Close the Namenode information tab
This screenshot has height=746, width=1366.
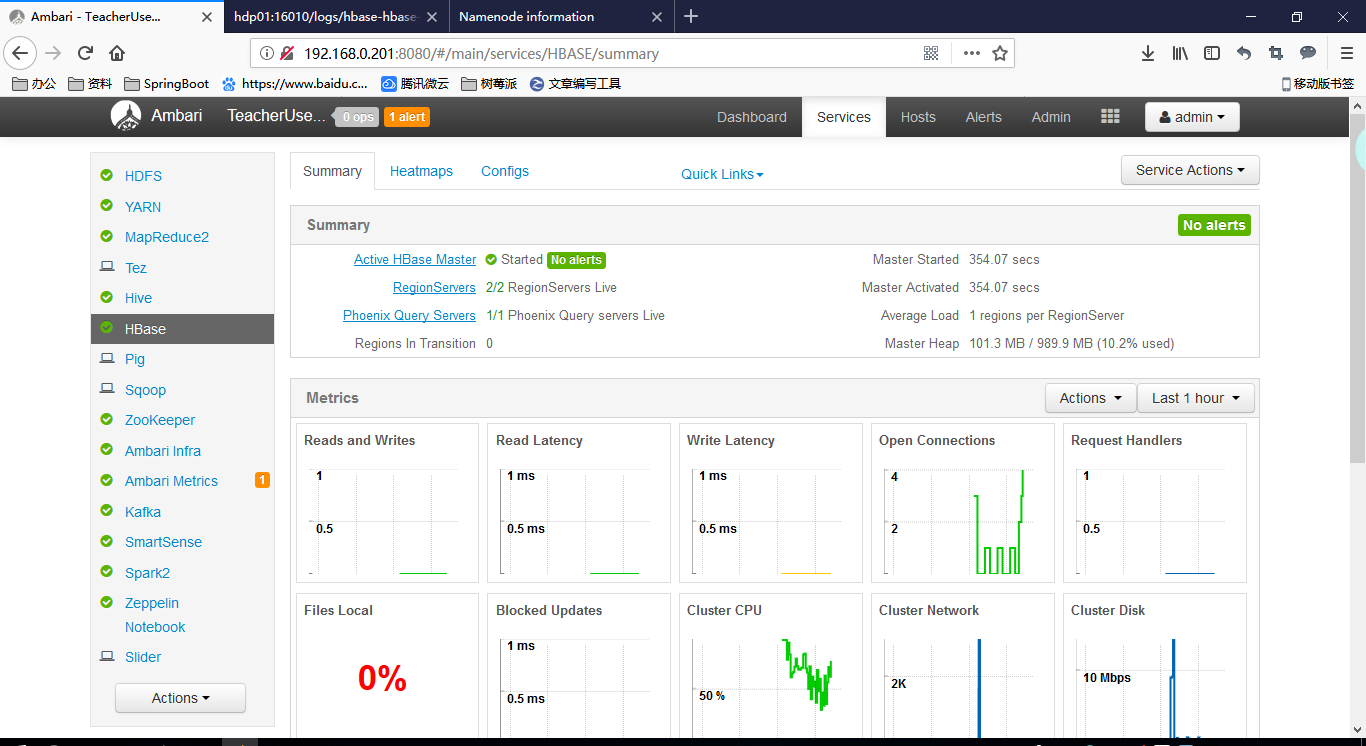657,17
